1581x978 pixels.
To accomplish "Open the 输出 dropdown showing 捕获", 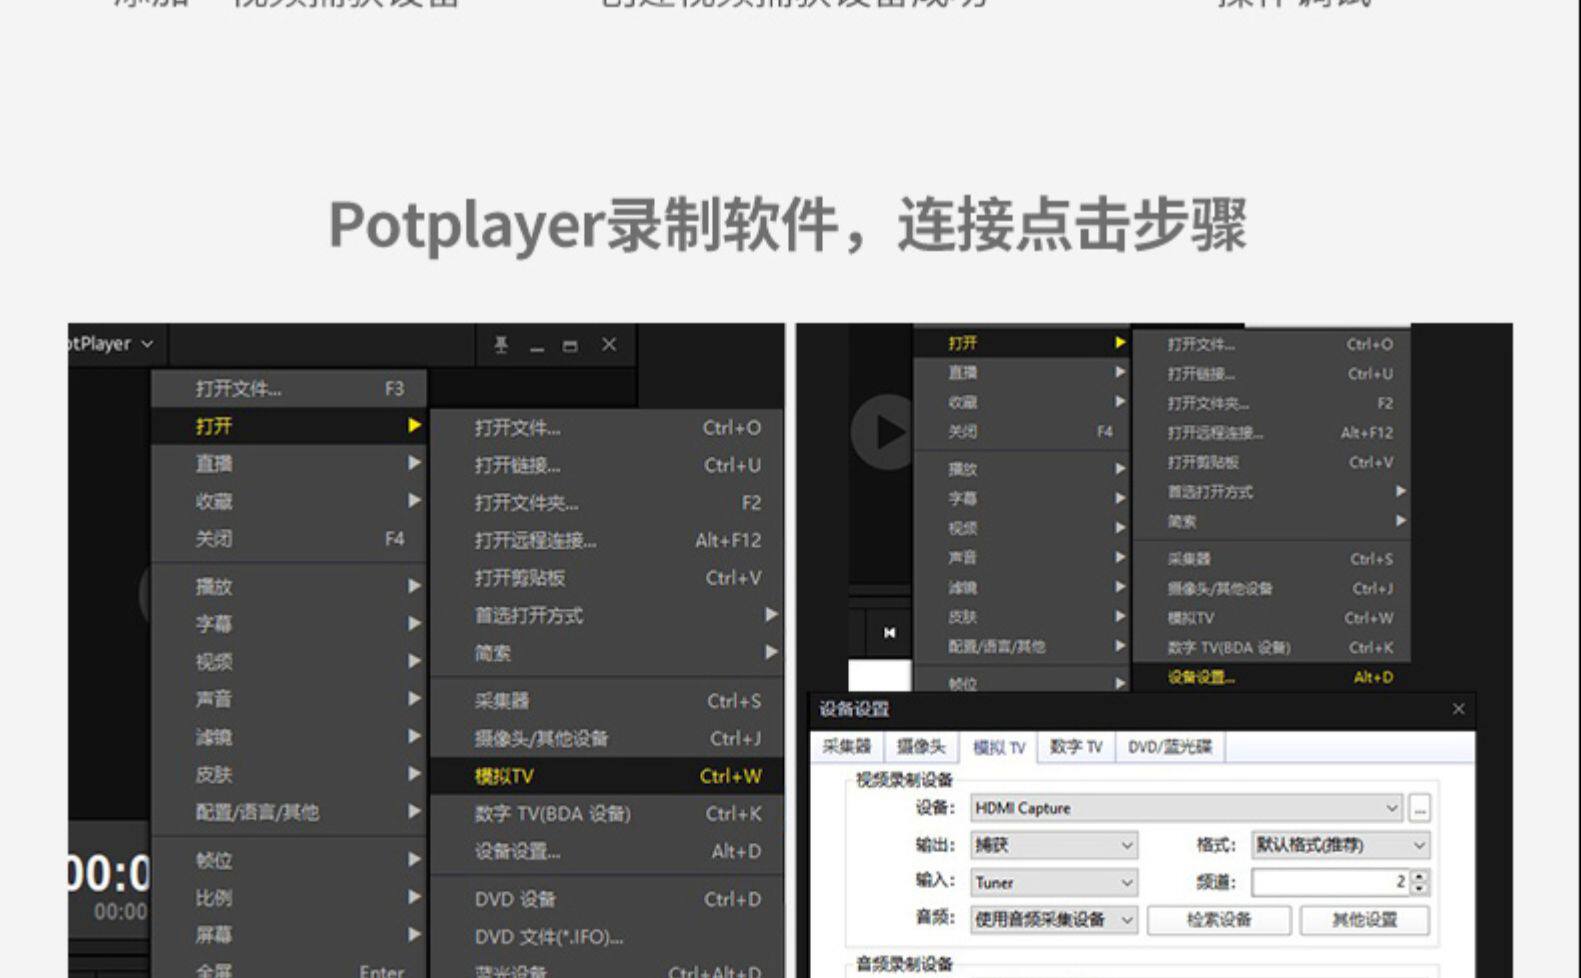I will pyautogui.click(x=1054, y=845).
